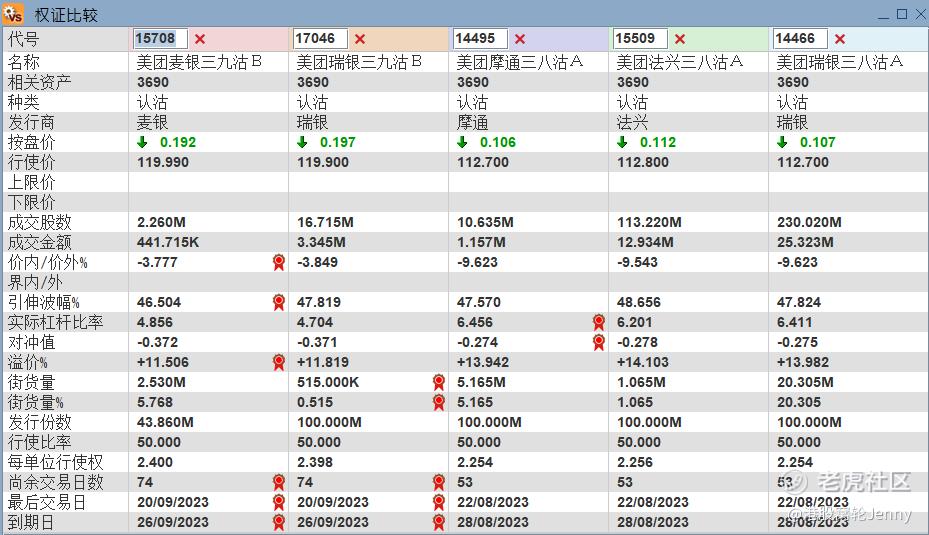929x535 pixels.
Task: Select the 发行商 row label
Action: tap(31, 123)
